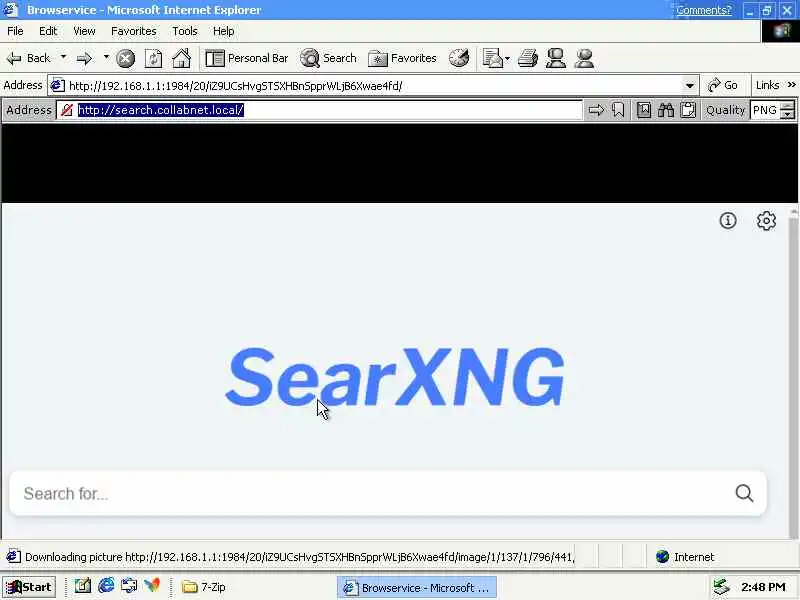Screen dimensions: 800x600
Task: Click the Browservice Go arrow icon
Action: pyautogui.click(x=596, y=110)
